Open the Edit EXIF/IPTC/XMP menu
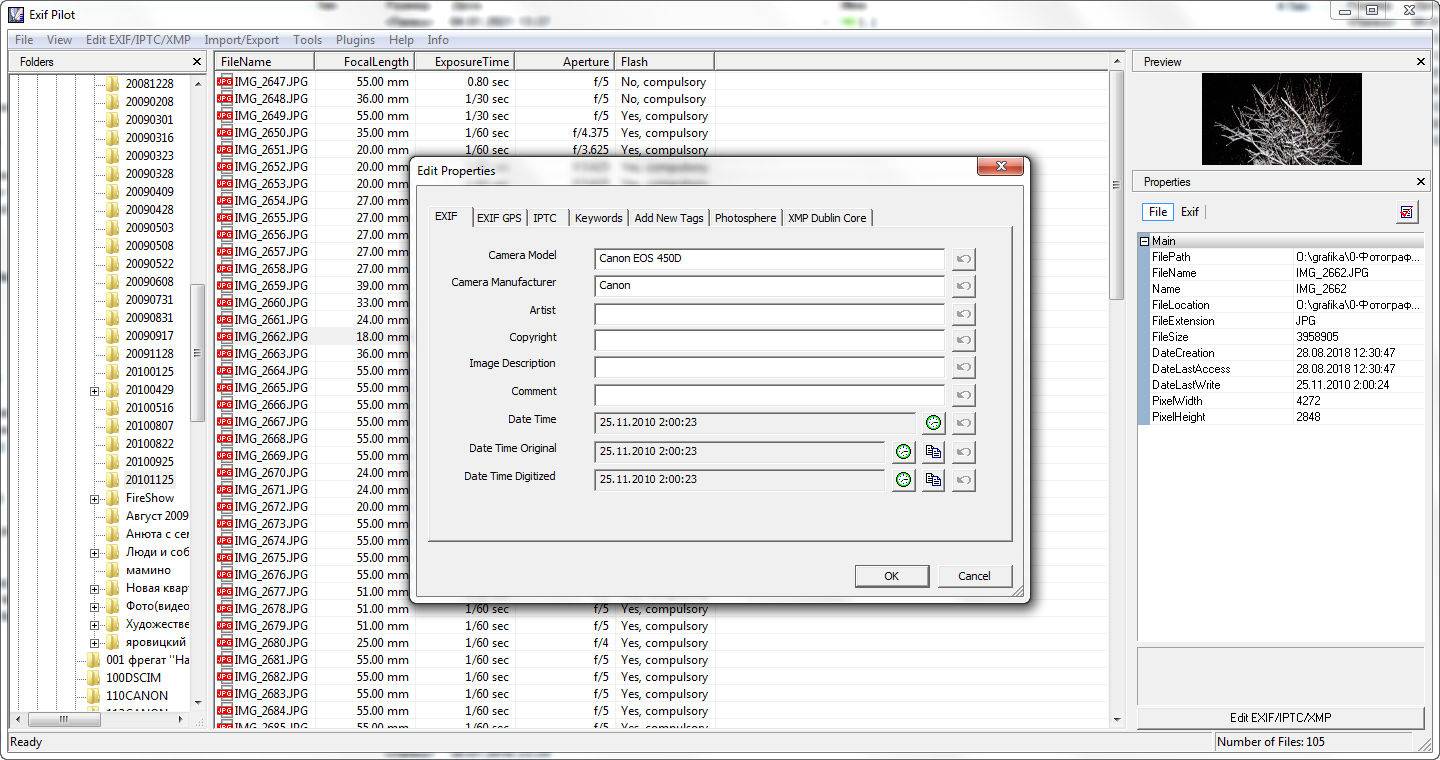 click(138, 40)
